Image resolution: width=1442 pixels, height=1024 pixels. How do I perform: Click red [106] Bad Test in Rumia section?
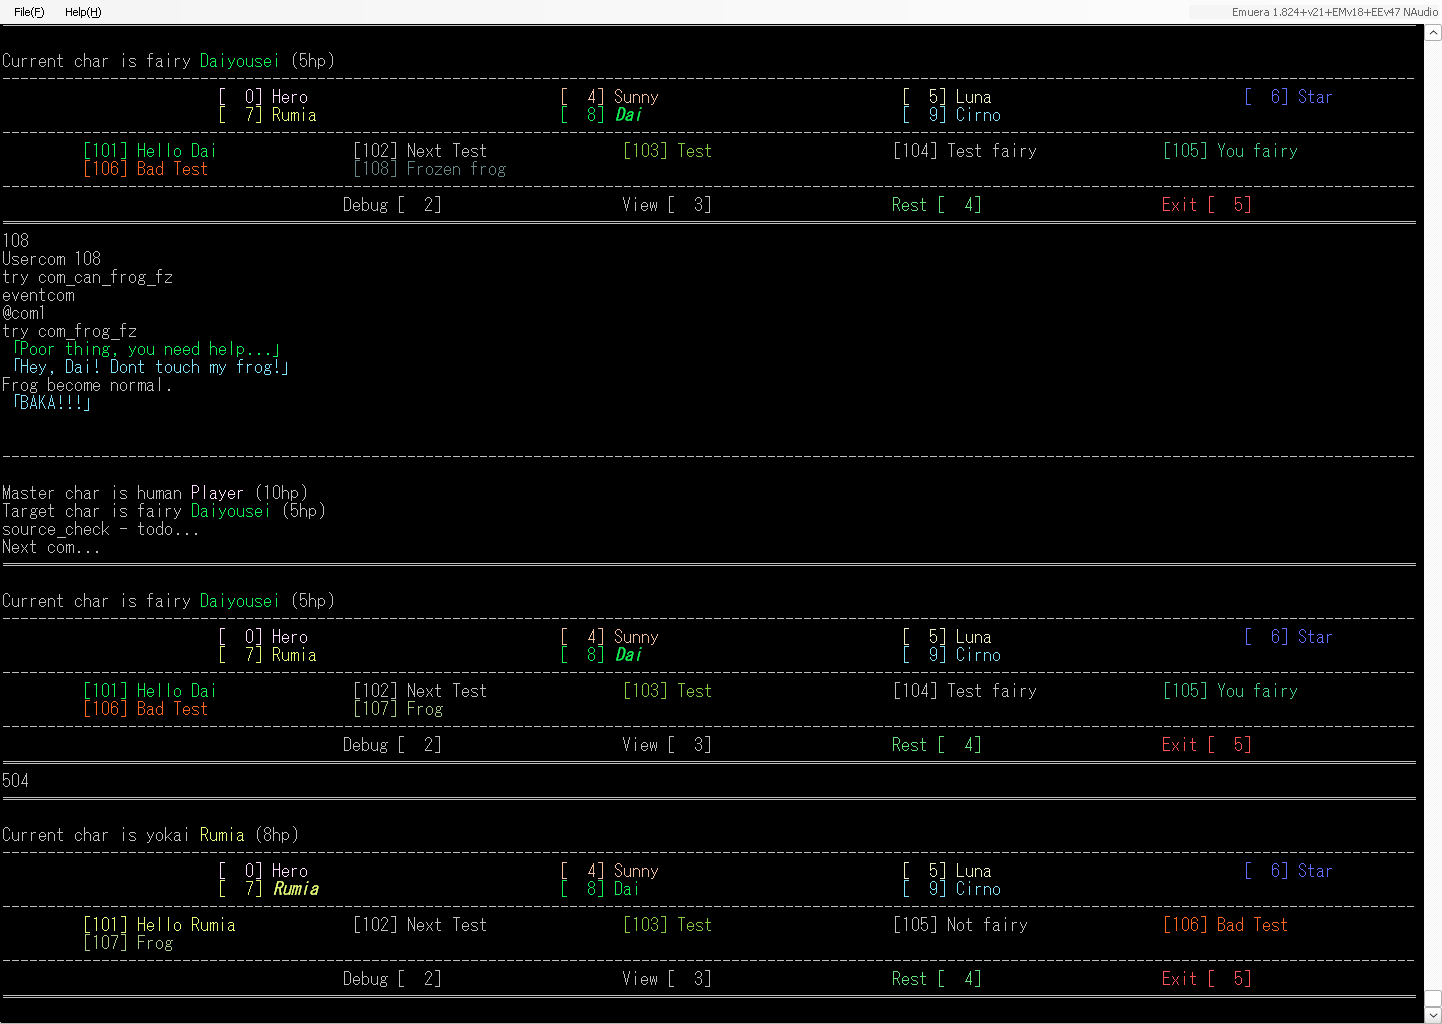tap(1225, 925)
